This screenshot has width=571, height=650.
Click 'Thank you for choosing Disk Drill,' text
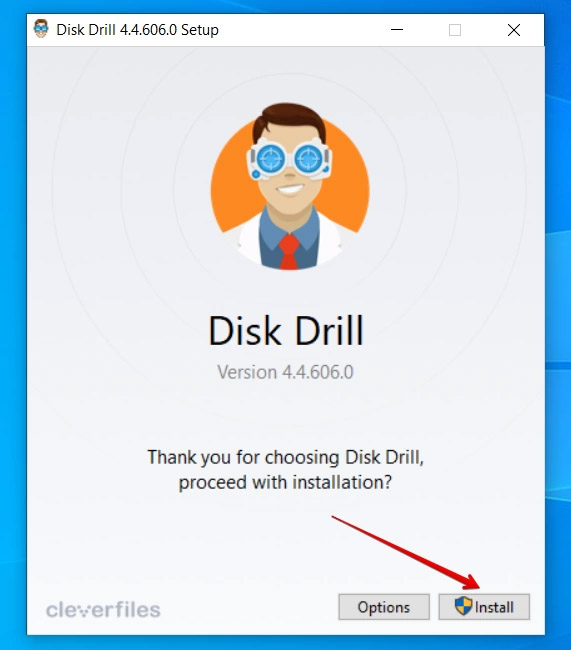(x=285, y=457)
